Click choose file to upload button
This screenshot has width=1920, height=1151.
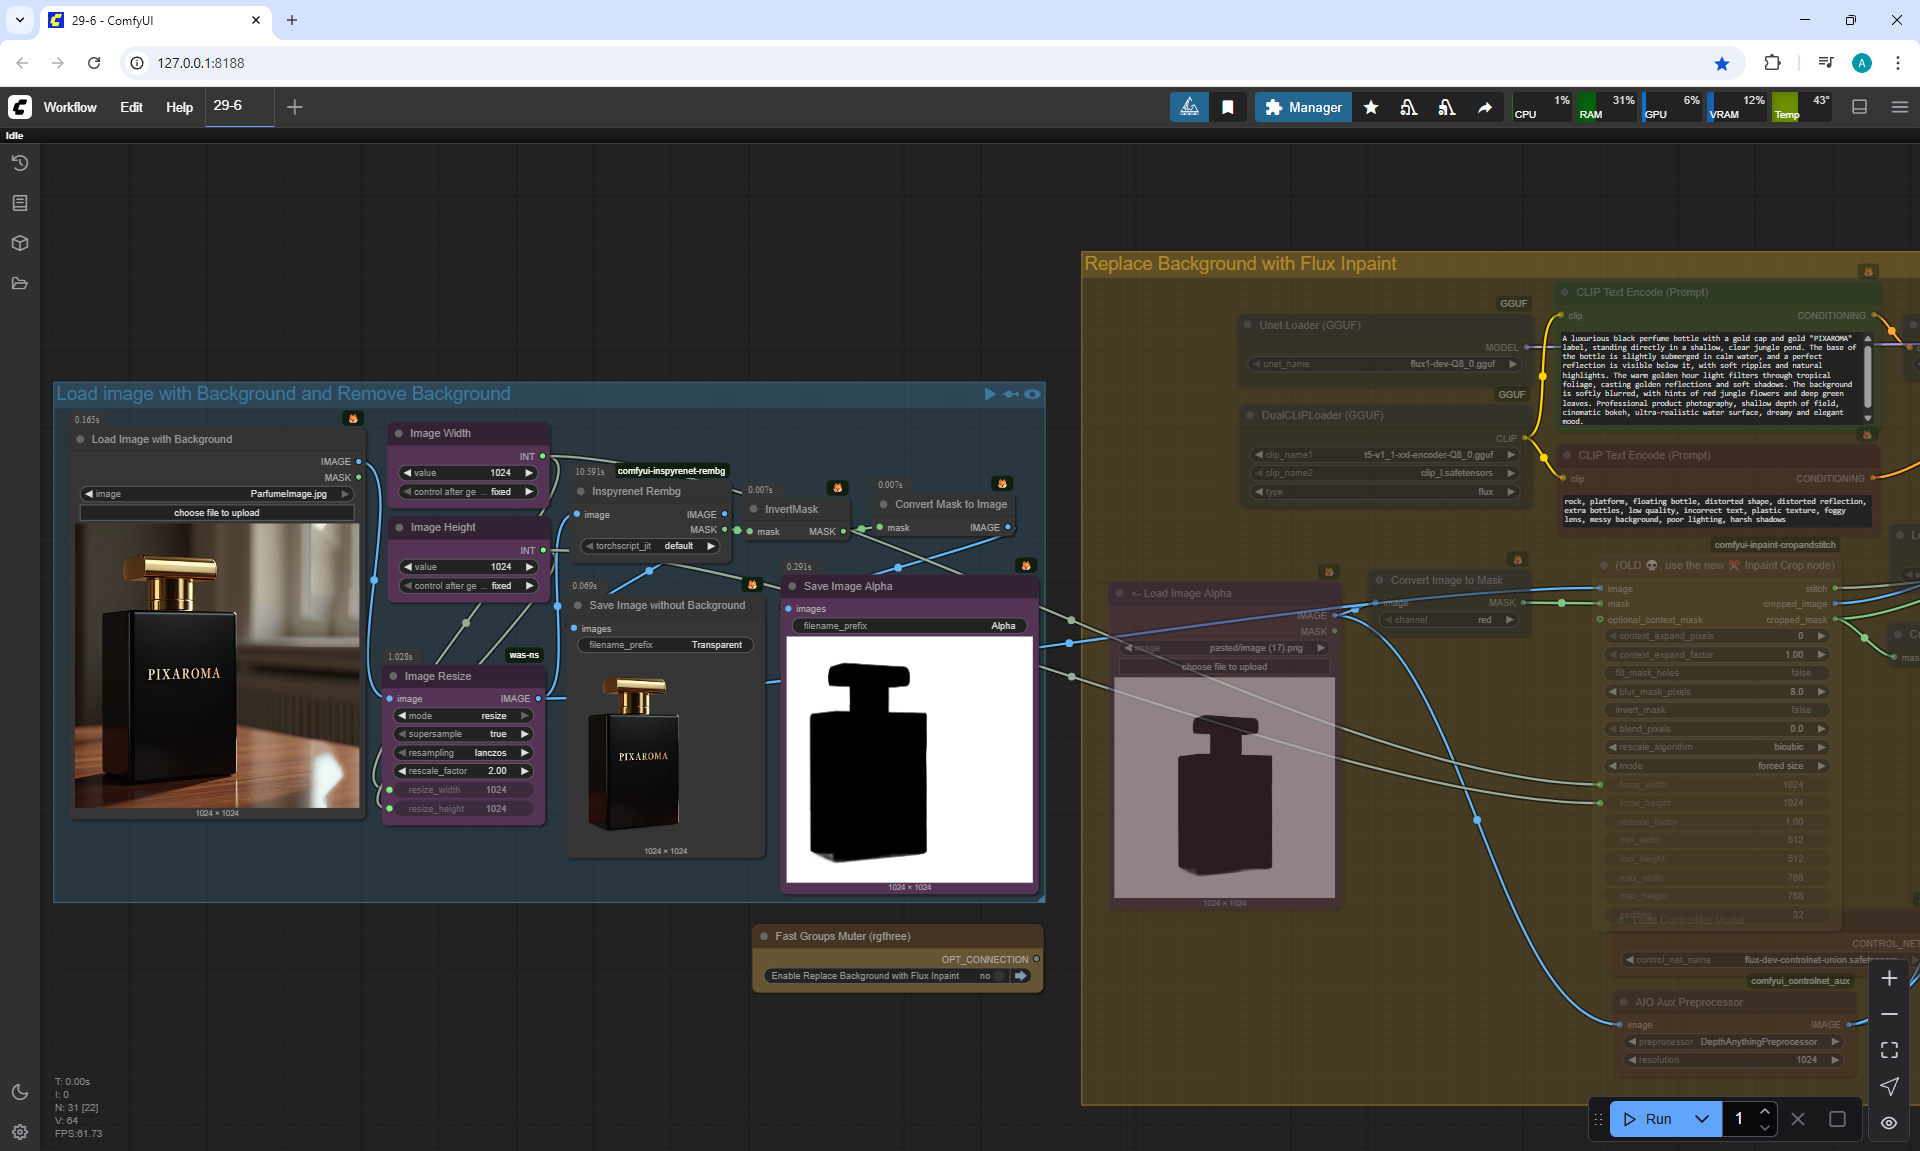[217, 513]
